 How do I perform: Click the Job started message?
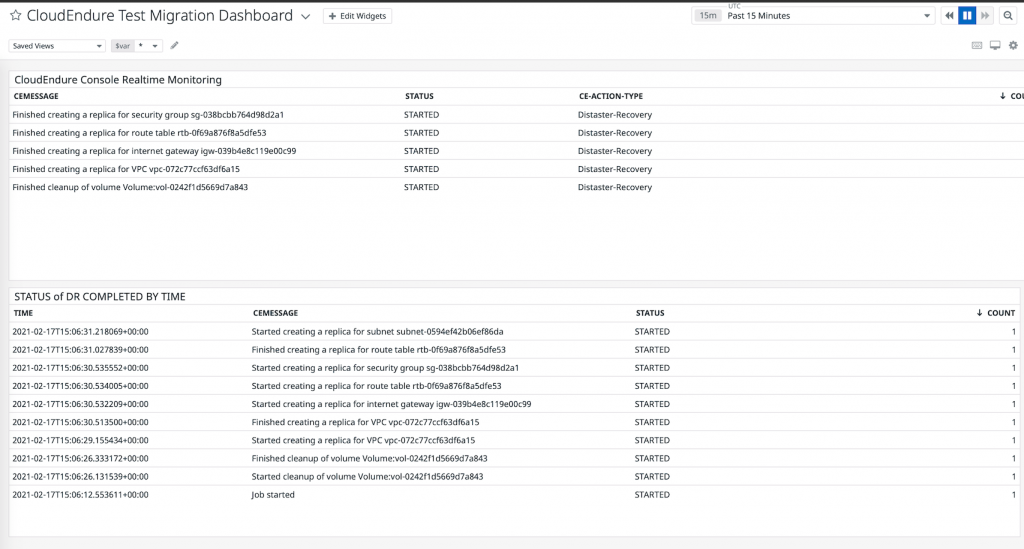click(273, 495)
